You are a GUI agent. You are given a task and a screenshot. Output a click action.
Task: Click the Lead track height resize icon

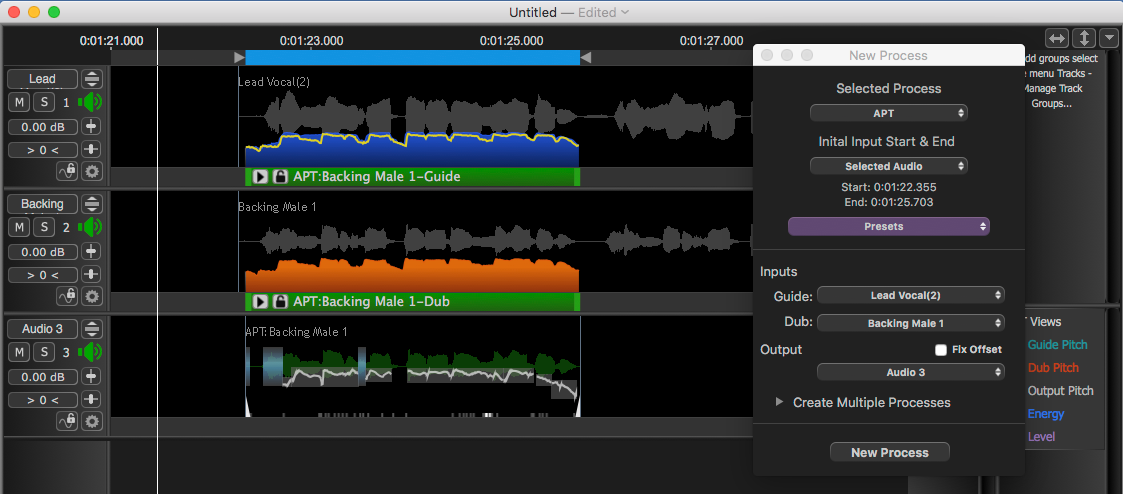[92, 79]
